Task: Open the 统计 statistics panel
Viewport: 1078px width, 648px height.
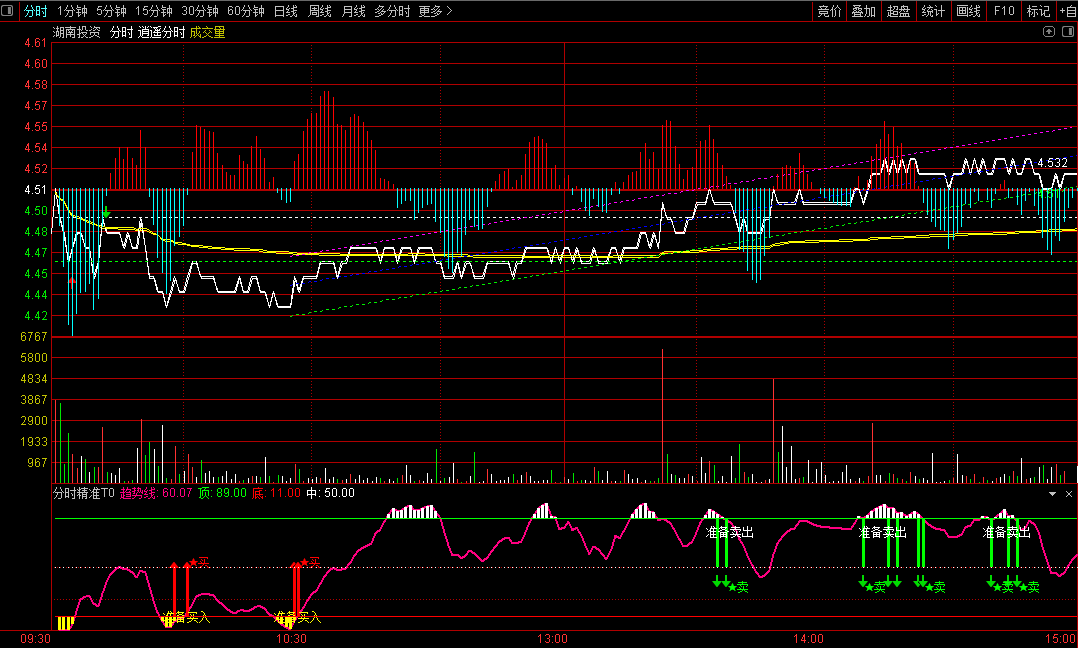Action: point(933,11)
